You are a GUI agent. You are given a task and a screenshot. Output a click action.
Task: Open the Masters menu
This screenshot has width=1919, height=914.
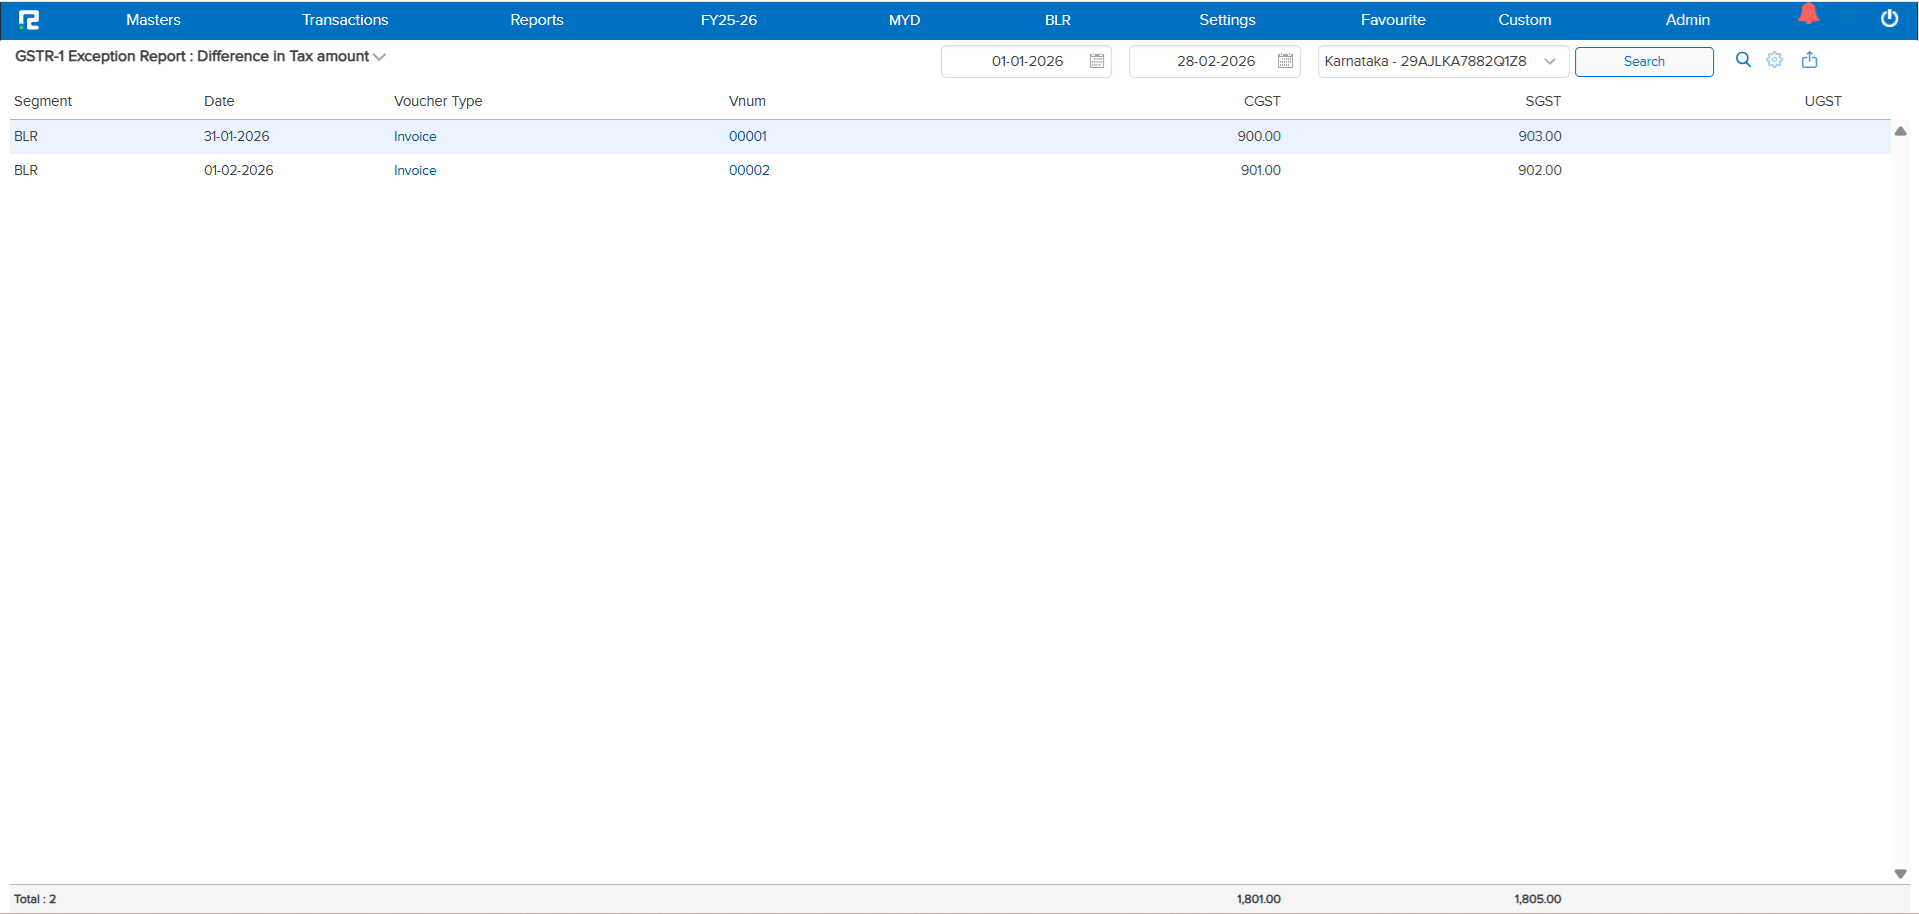(x=153, y=20)
